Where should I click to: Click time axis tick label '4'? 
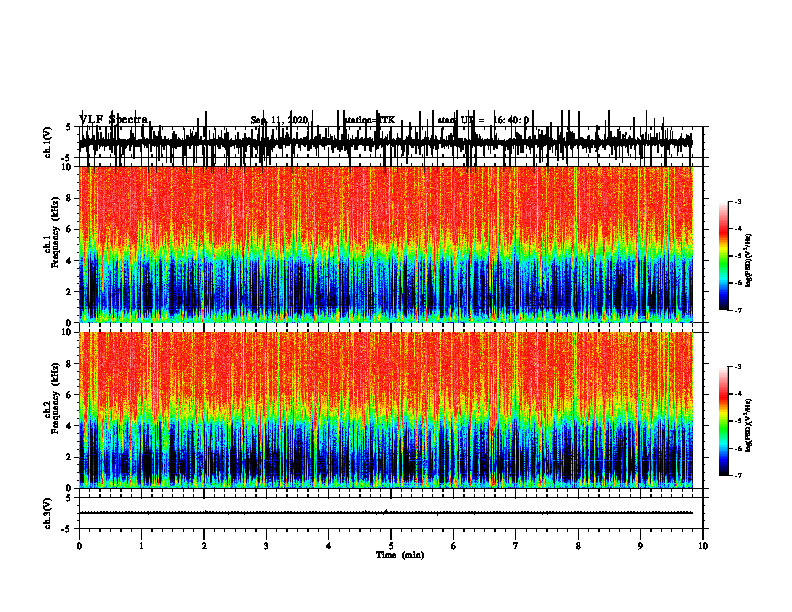(328, 546)
